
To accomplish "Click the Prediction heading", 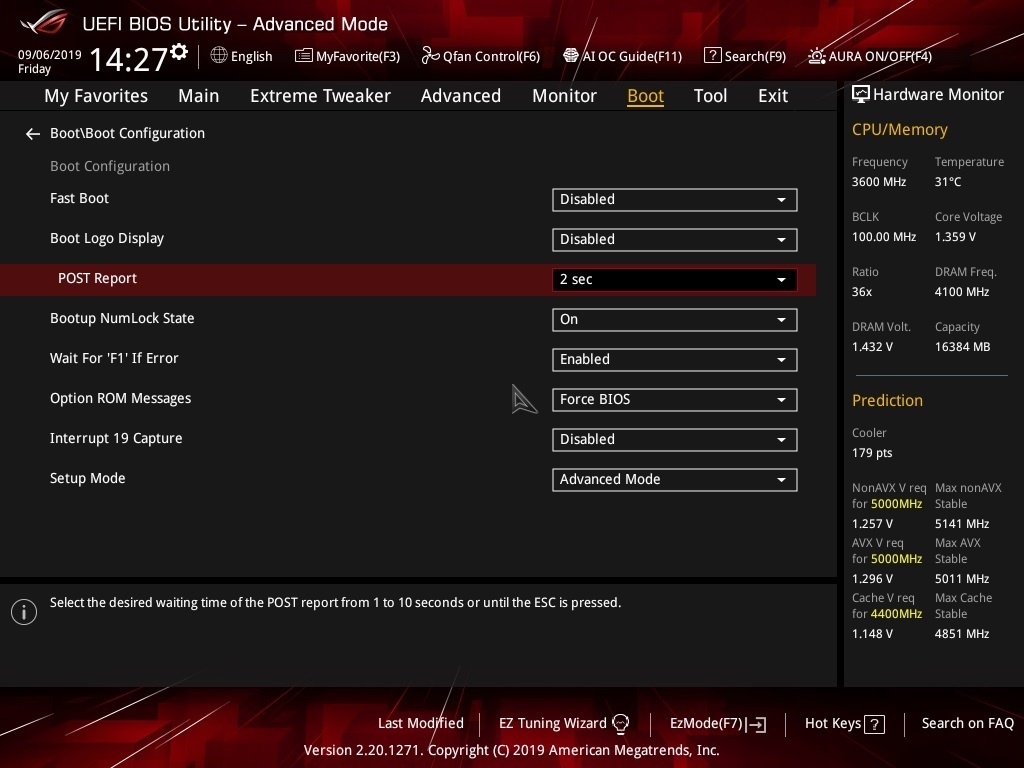I will click(887, 400).
